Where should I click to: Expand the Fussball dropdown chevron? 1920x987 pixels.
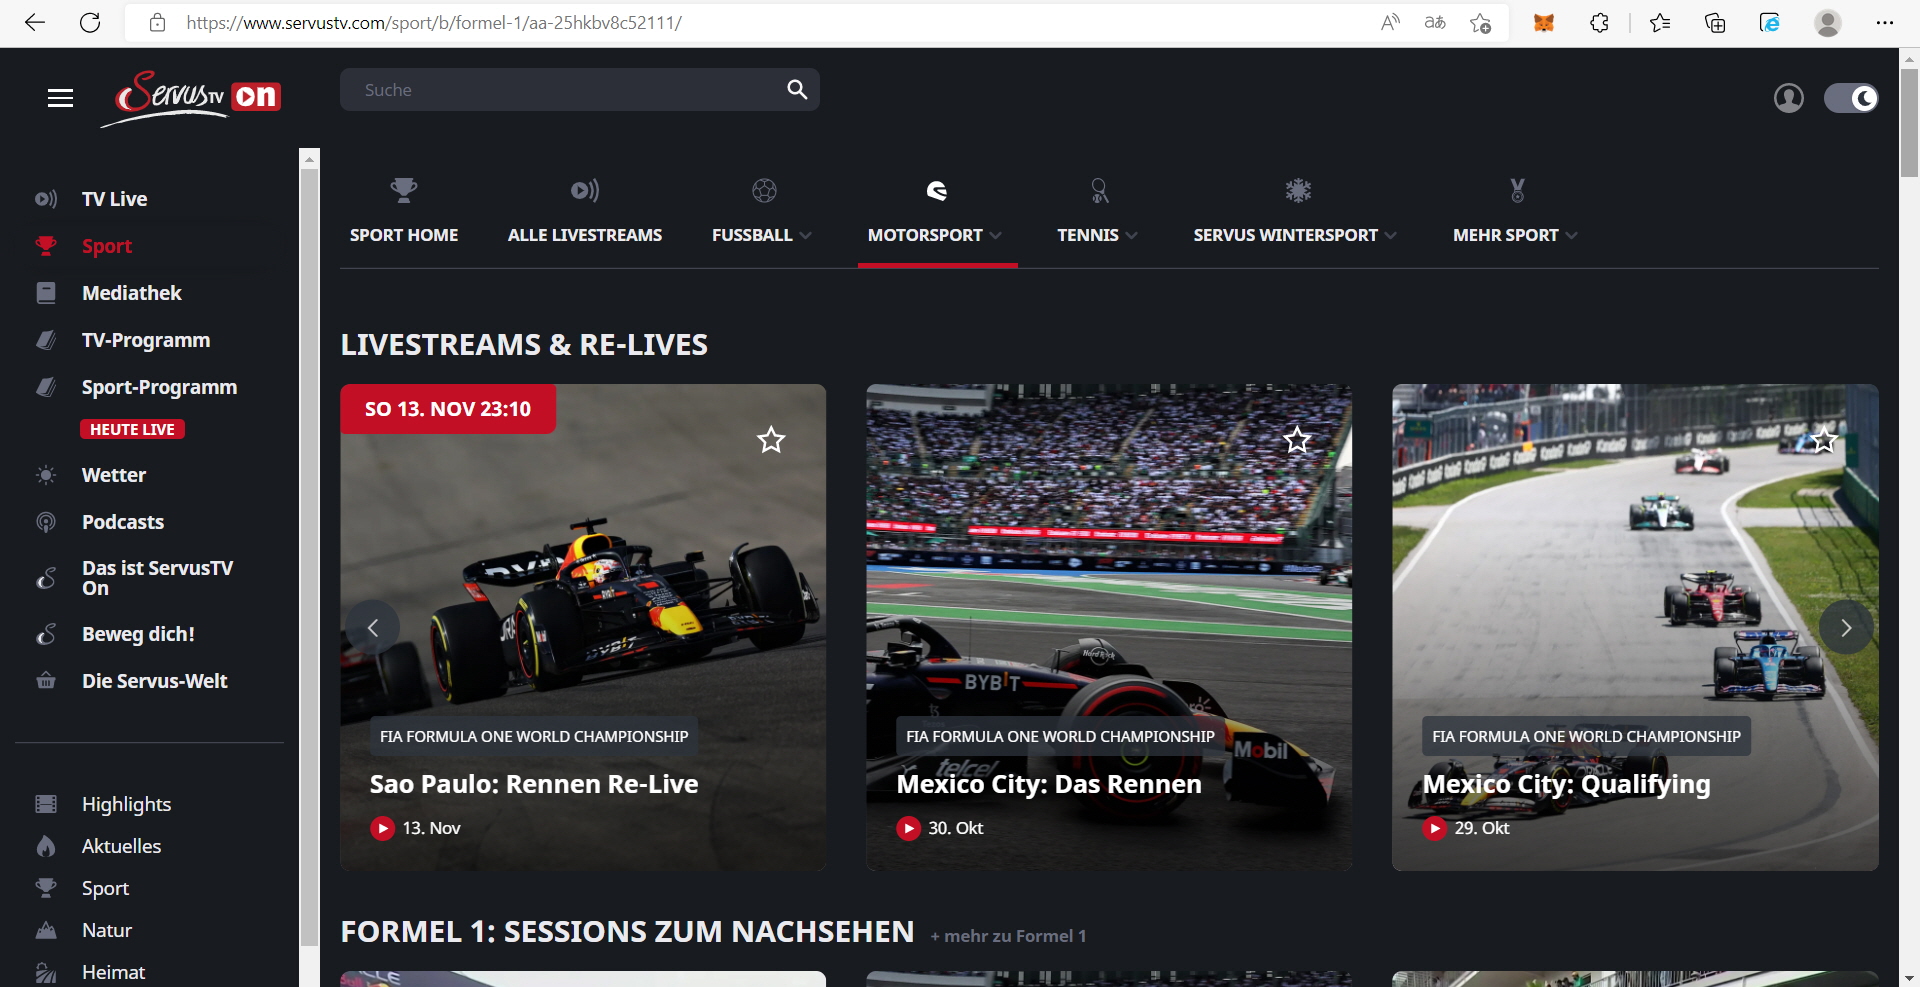[x=805, y=236]
